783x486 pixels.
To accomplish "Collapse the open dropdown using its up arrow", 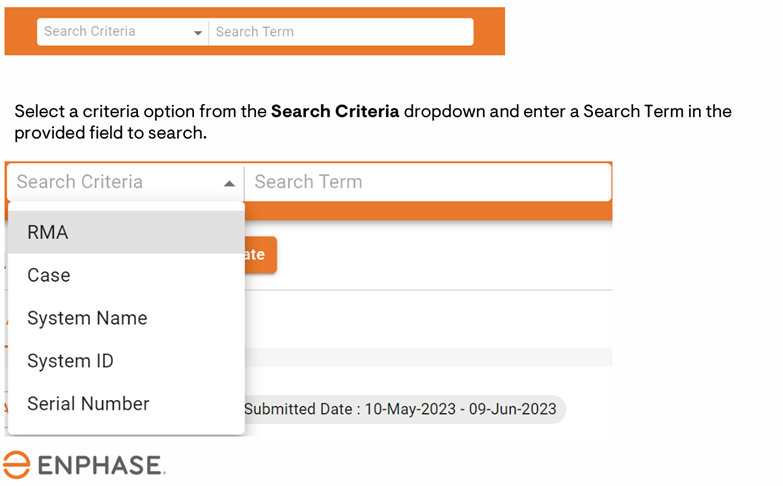I will click(229, 183).
